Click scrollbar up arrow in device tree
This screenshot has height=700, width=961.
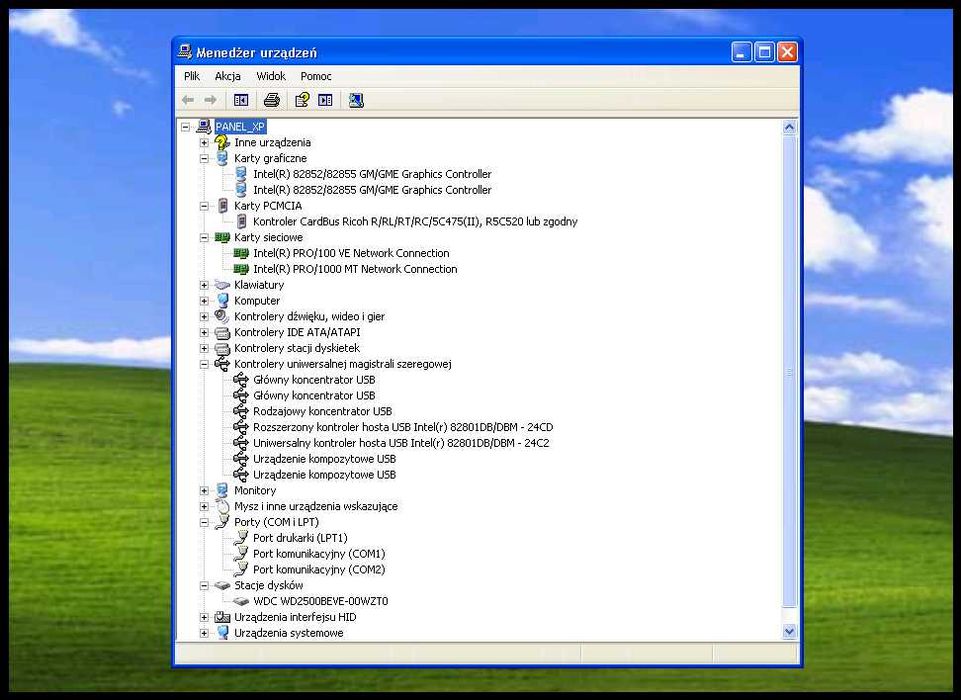(x=789, y=127)
